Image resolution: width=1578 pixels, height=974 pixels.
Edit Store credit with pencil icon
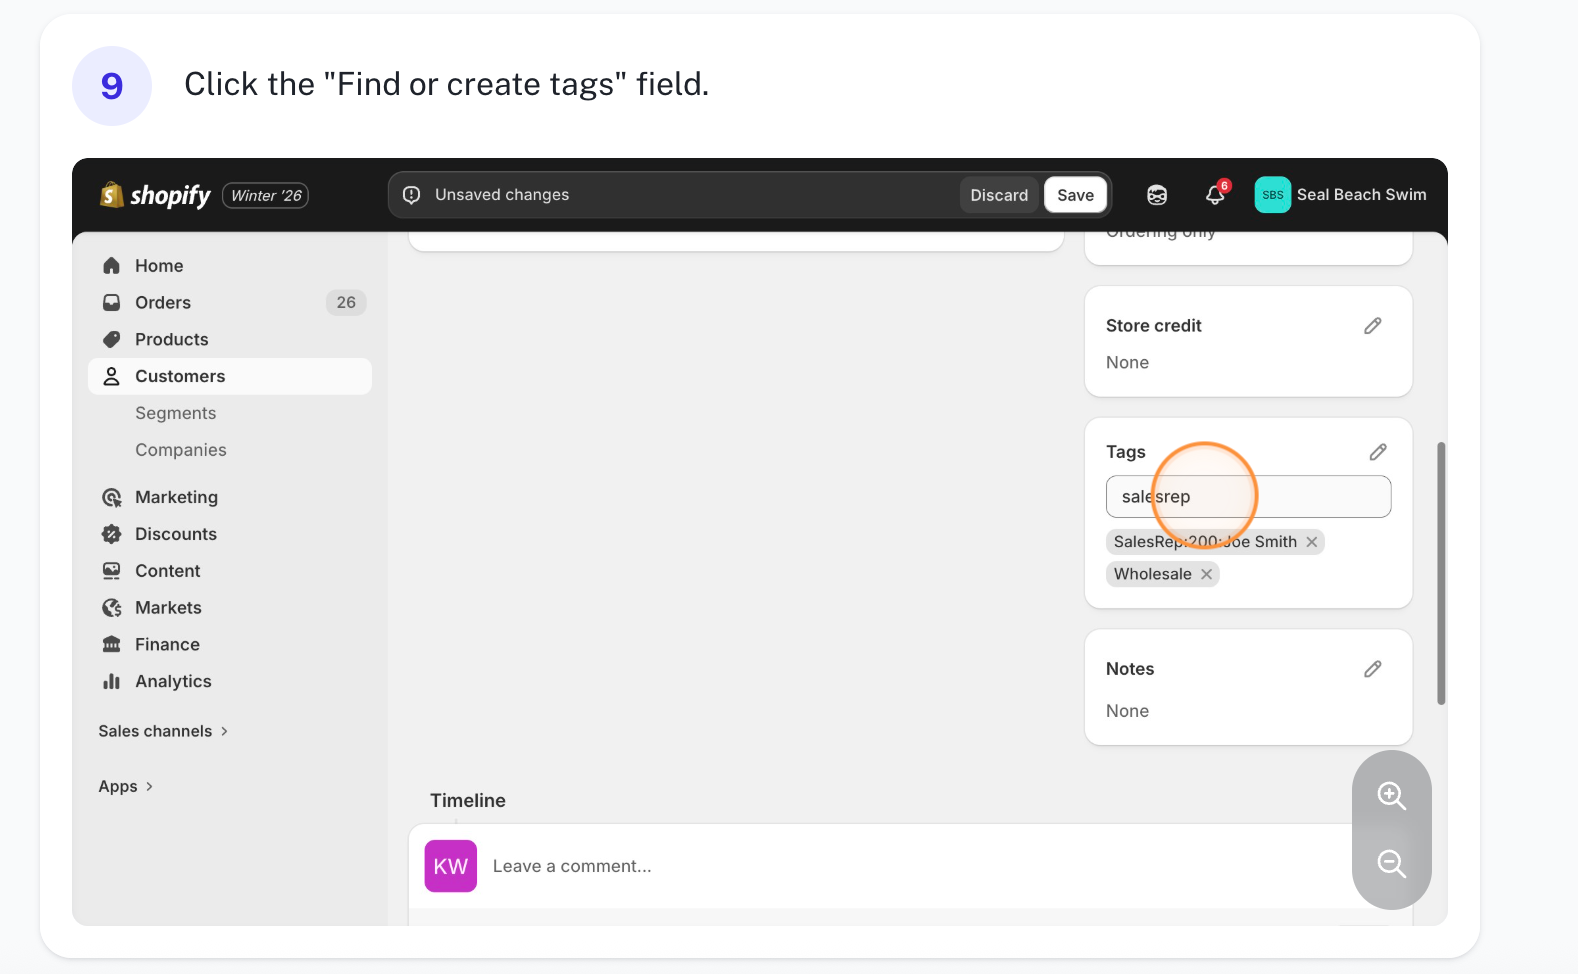pyautogui.click(x=1373, y=326)
